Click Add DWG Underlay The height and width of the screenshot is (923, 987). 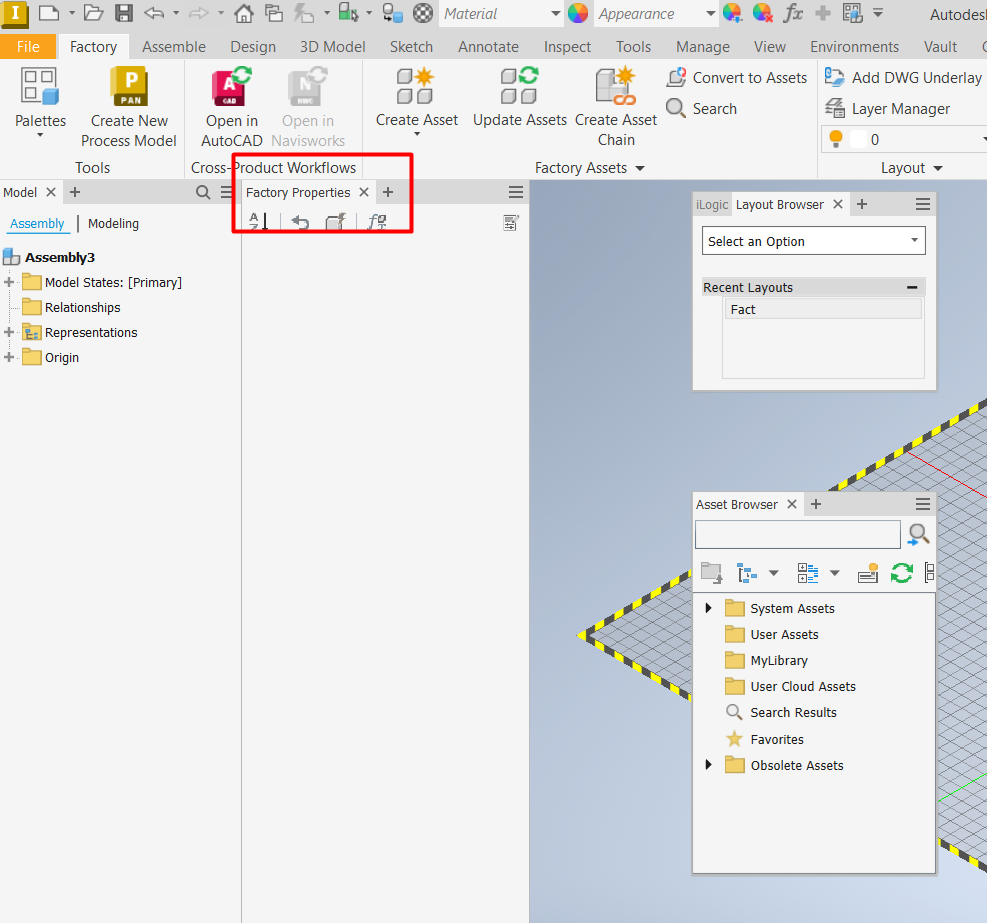pos(903,77)
